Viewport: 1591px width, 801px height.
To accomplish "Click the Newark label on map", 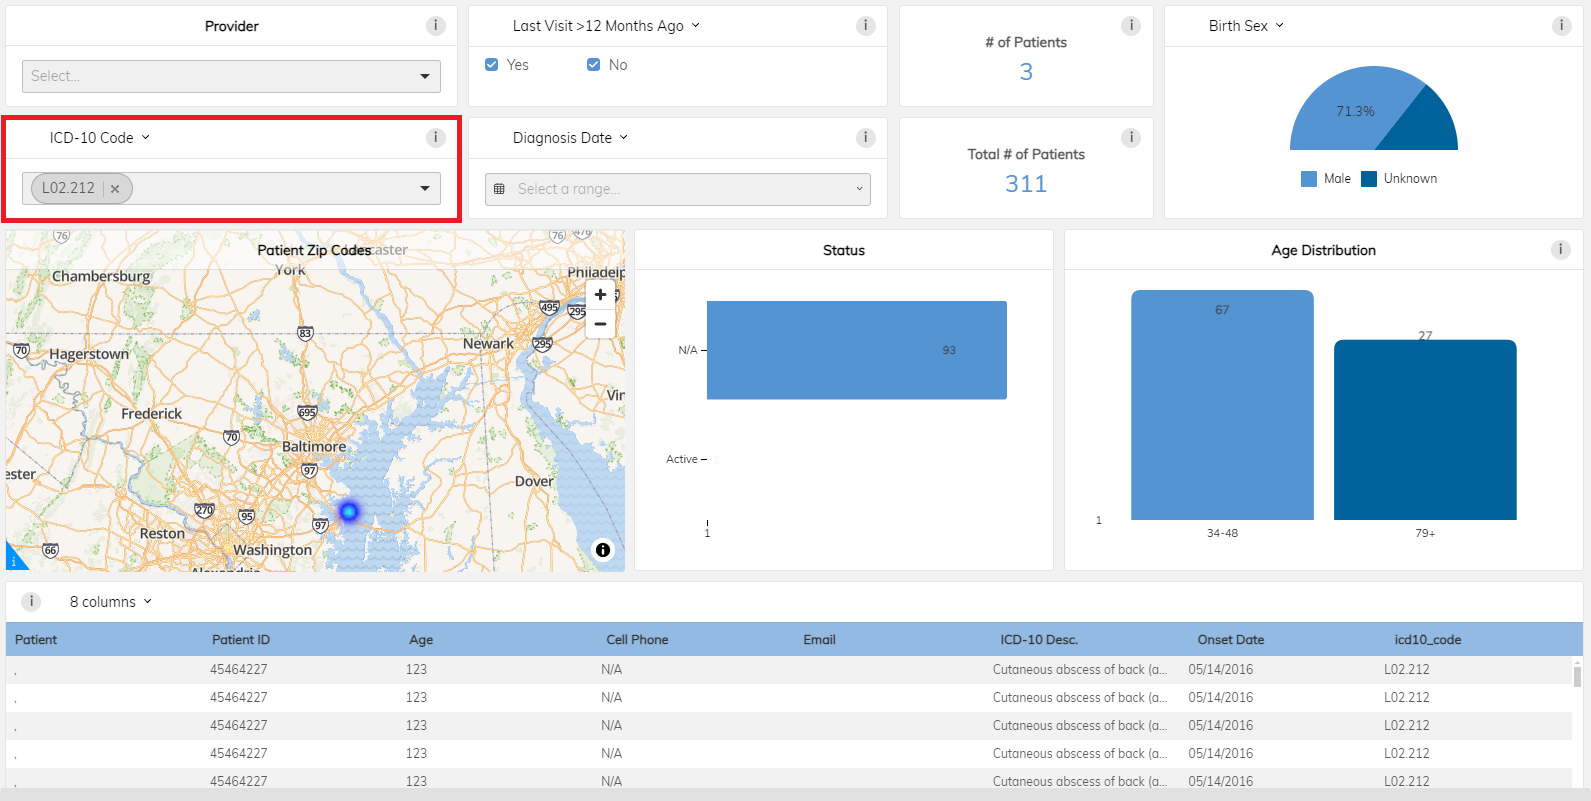I will [488, 343].
